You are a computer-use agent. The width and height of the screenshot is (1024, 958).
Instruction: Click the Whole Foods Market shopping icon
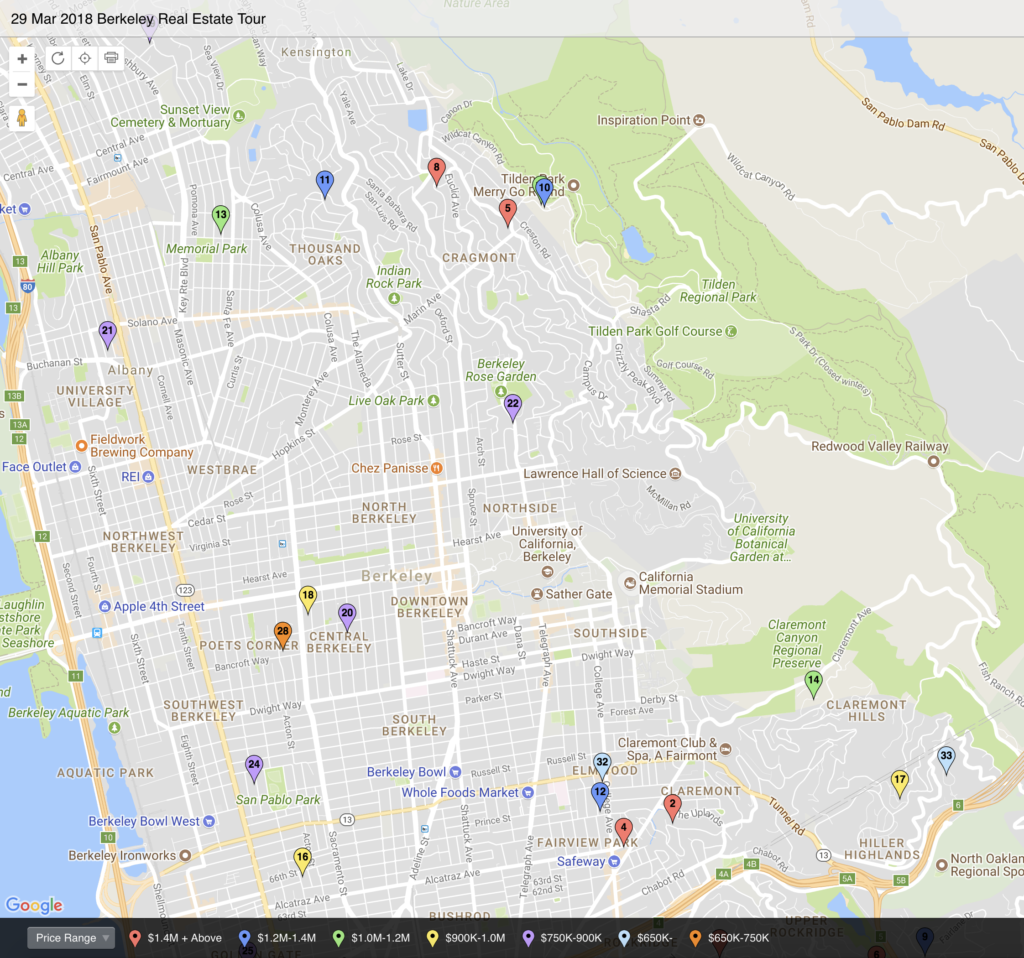coord(528,793)
